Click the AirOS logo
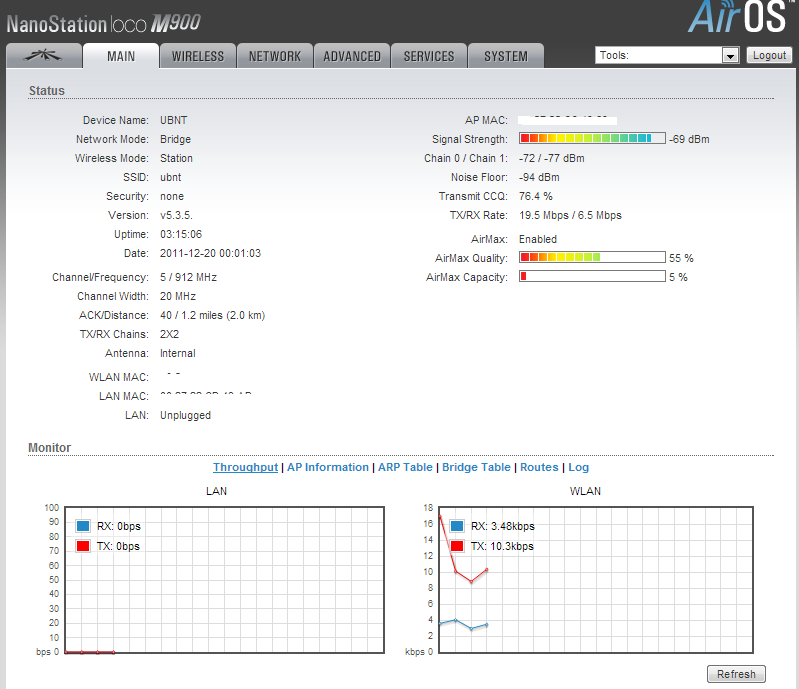Screen dimensions: 799x689 tap(739, 16)
